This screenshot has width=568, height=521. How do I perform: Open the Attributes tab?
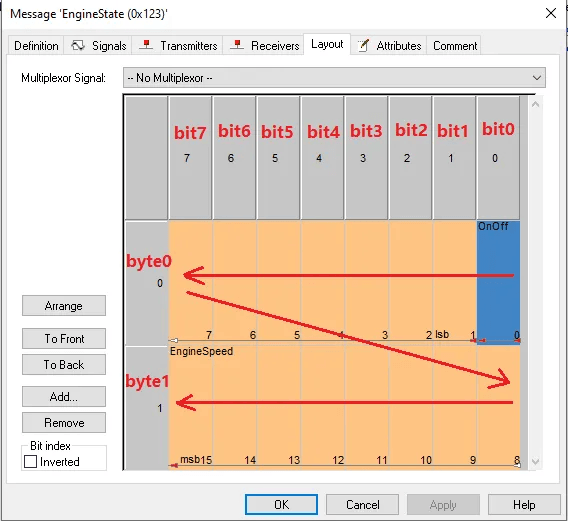[x=389, y=46]
